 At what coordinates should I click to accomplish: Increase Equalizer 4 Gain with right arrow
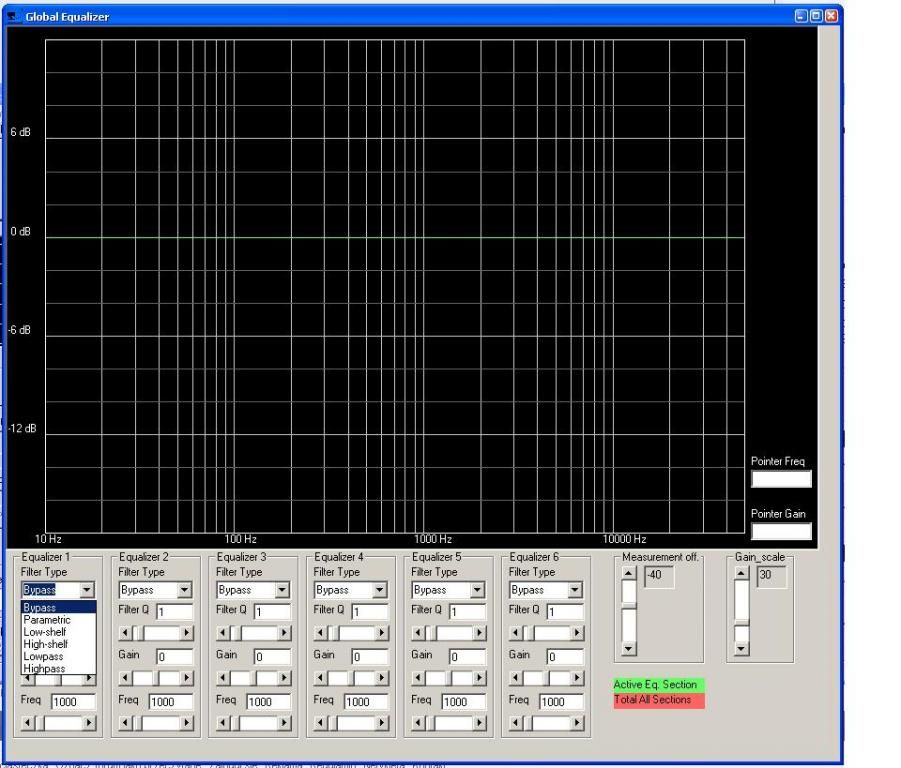(x=382, y=678)
